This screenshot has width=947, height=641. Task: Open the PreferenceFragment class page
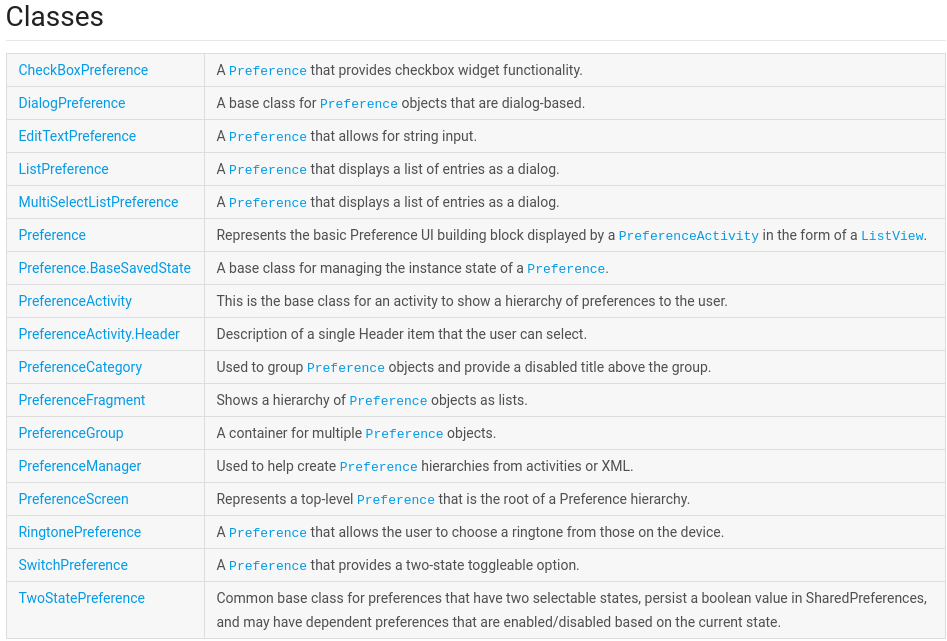82,400
